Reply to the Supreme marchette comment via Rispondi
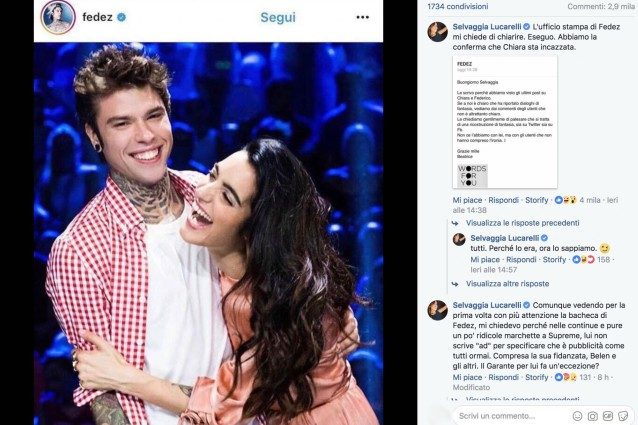This screenshot has height=425, width=638. pyautogui.click(x=503, y=377)
